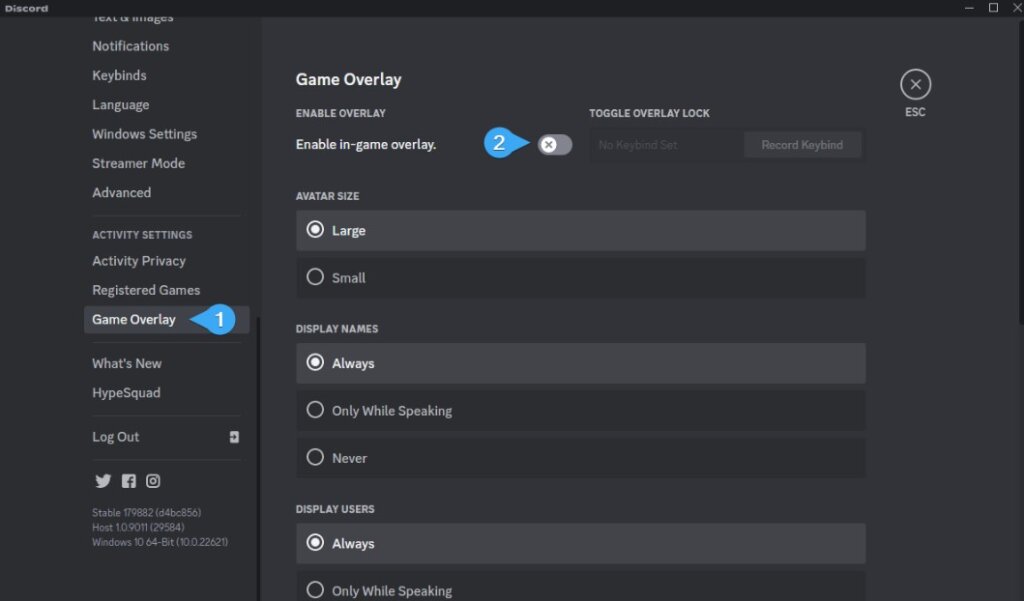Set Display Names to Never
This screenshot has height=601, width=1024.
click(581, 458)
